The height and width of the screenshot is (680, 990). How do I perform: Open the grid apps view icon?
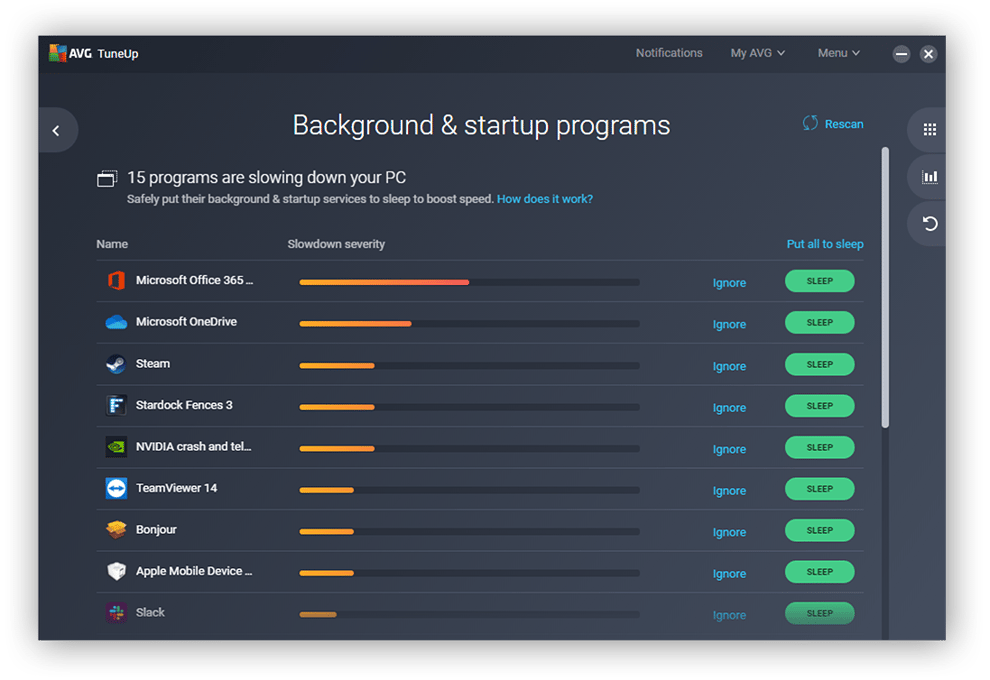[929, 130]
